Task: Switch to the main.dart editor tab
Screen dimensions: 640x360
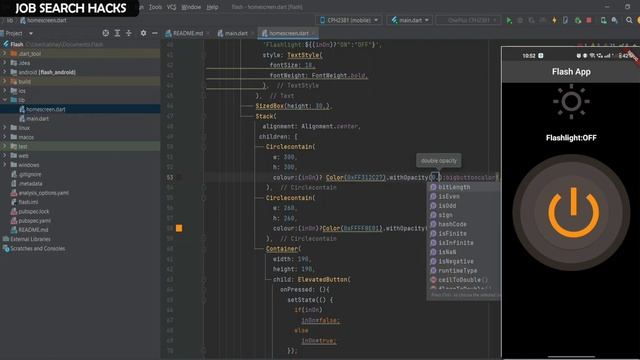Action: [x=236, y=33]
